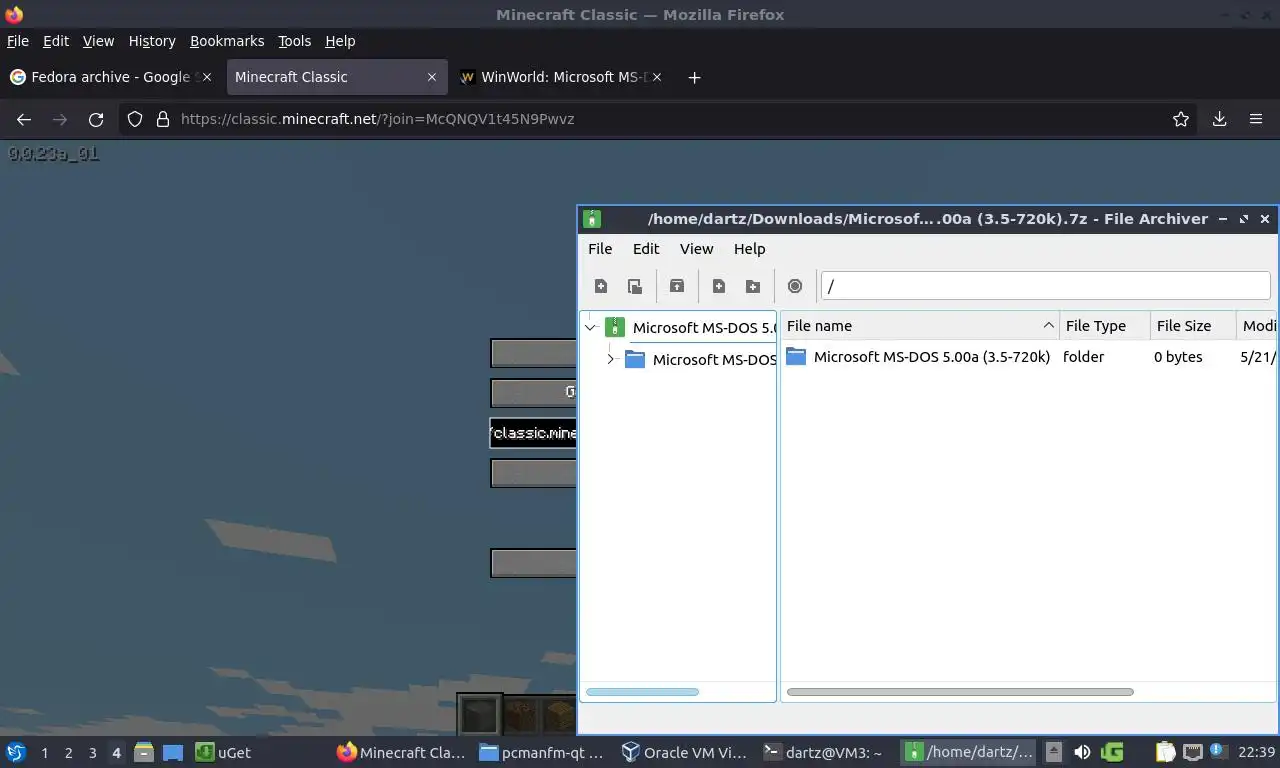1280x768 pixels.
Task: Click Firefox back arrow button
Action: click(24, 119)
